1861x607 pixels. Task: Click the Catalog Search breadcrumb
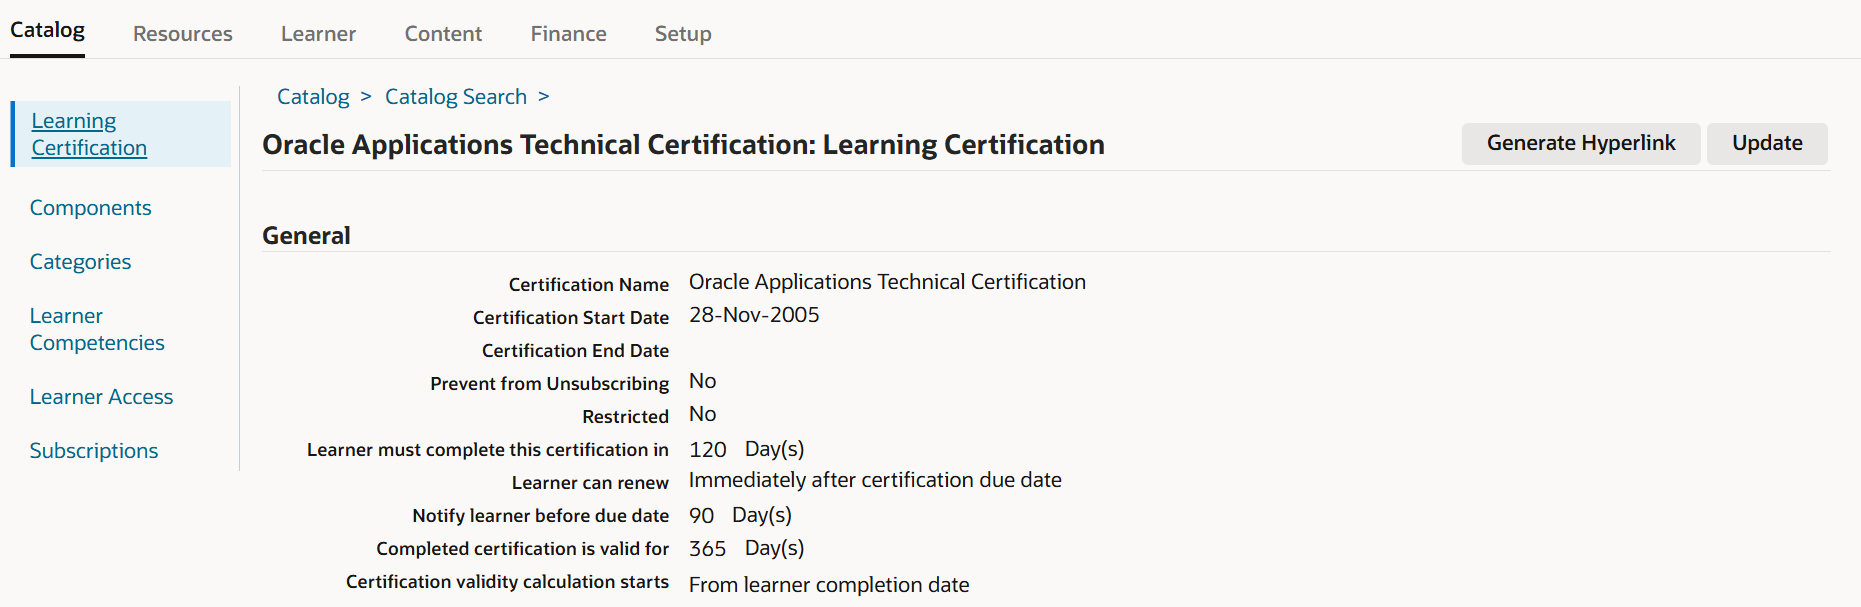(x=456, y=97)
